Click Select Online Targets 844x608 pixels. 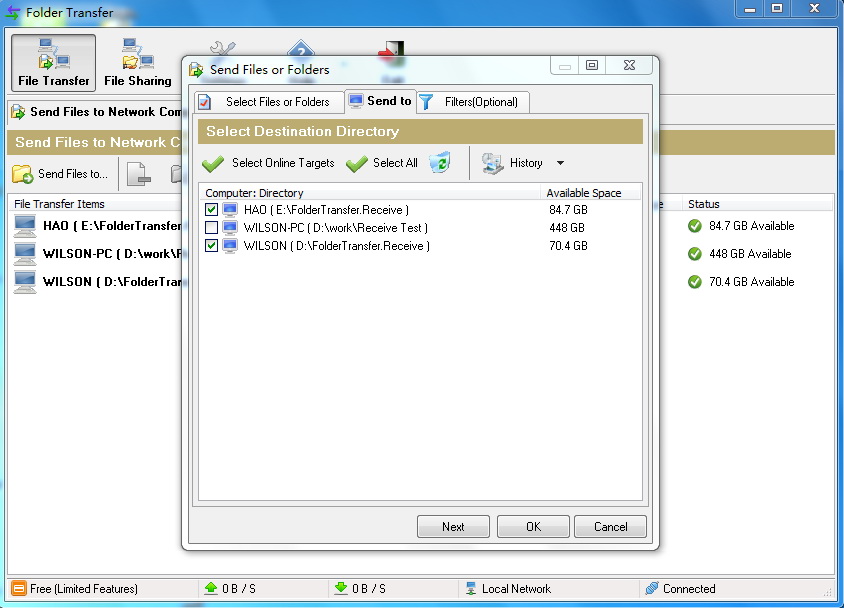[269, 163]
